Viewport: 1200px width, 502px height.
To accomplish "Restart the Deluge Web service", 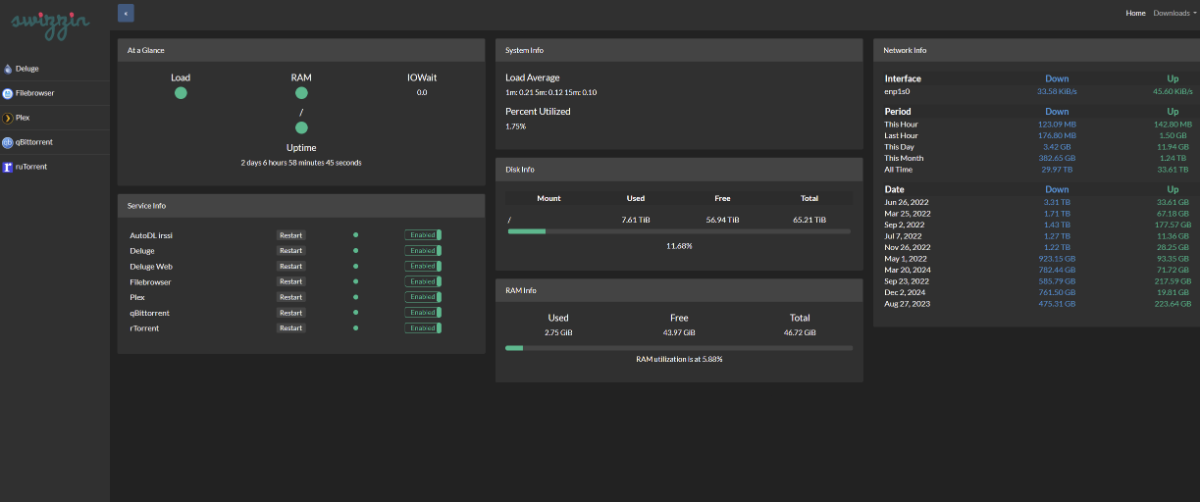I will 291,266.
